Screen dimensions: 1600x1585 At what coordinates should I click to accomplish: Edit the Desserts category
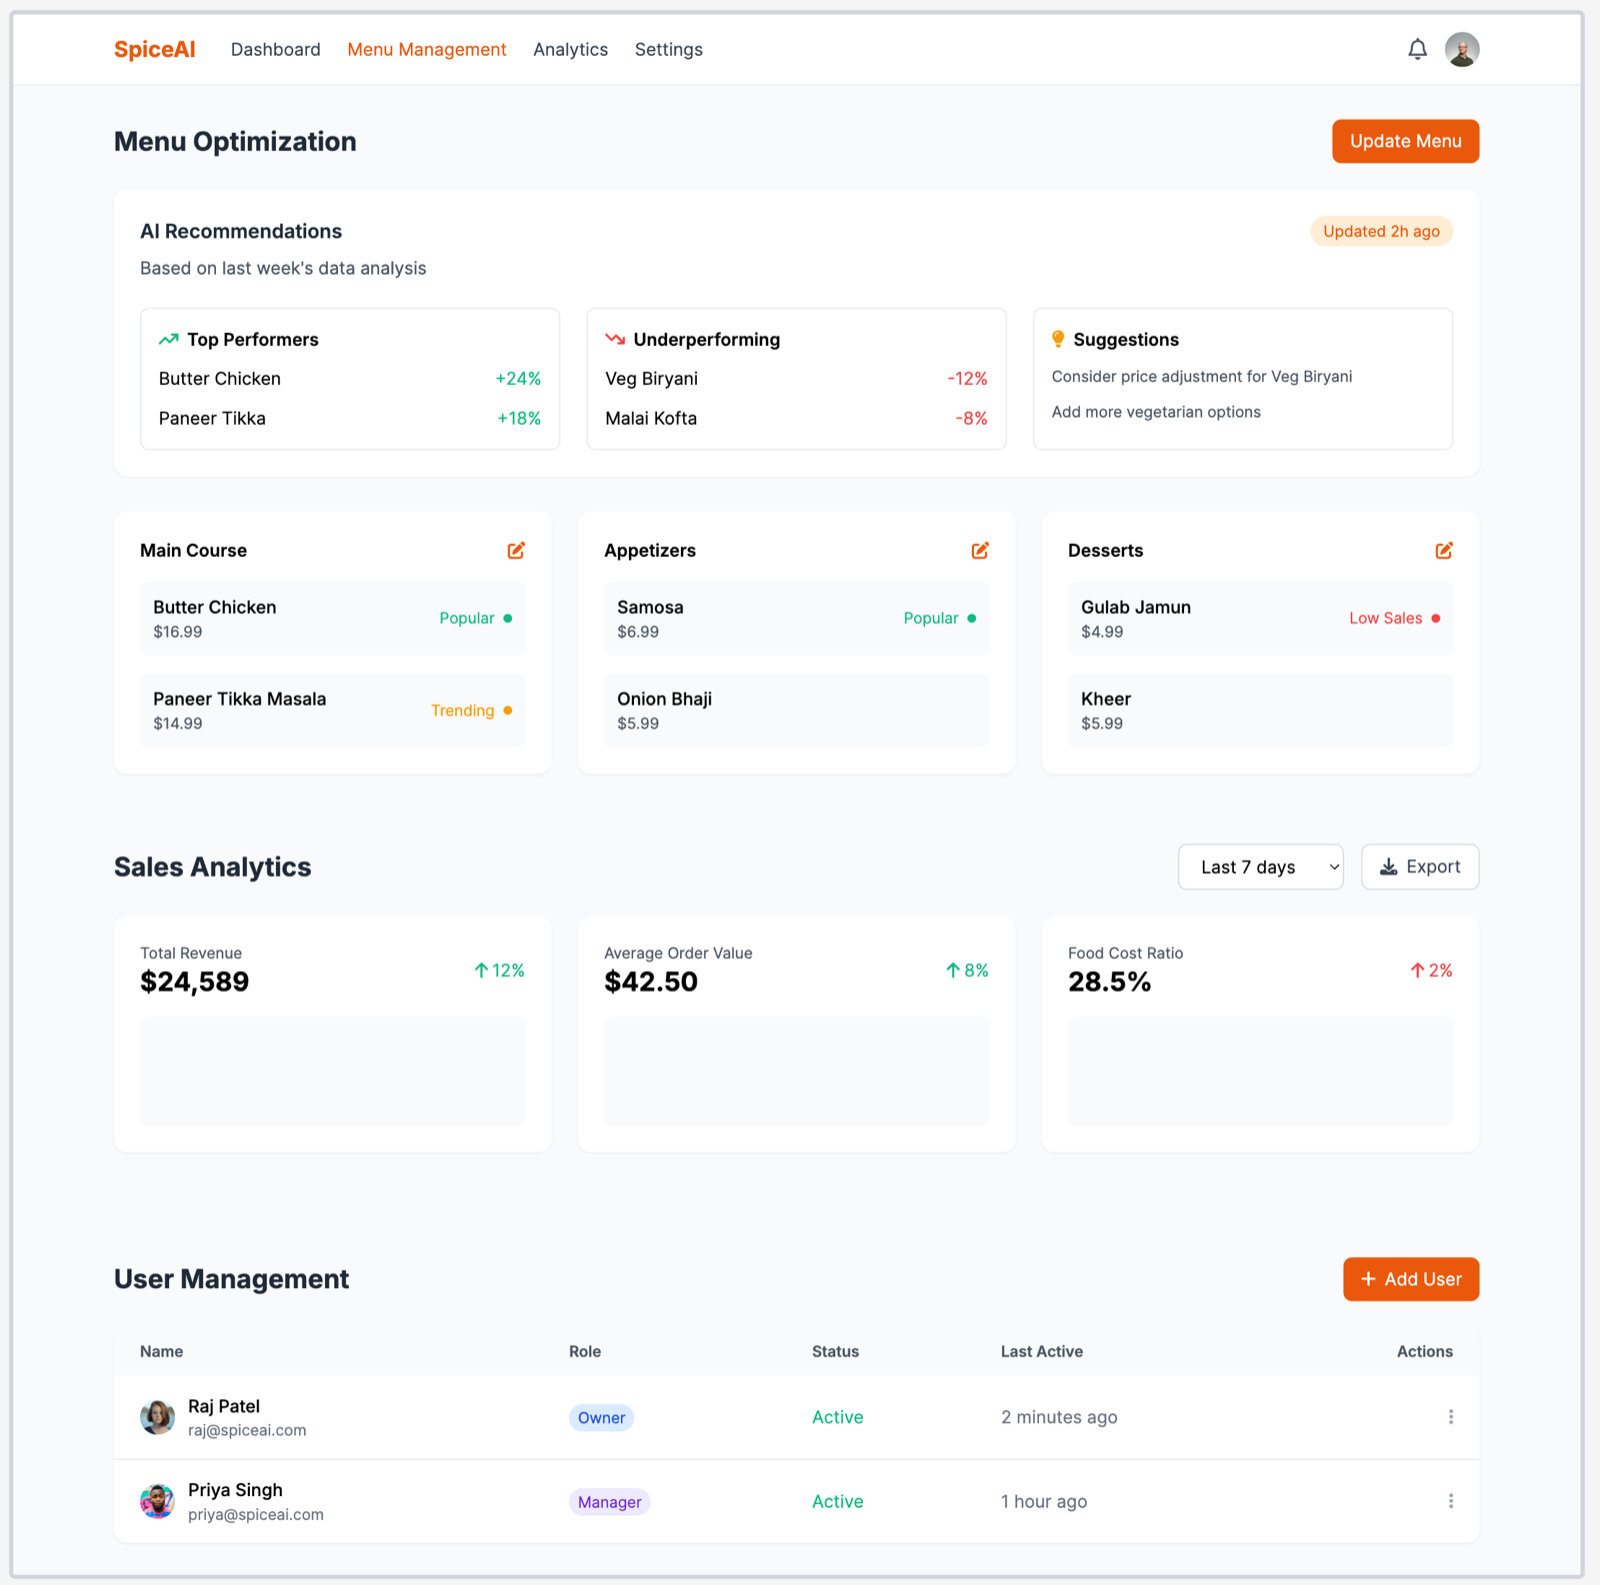pyautogui.click(x=1444, y=550)
